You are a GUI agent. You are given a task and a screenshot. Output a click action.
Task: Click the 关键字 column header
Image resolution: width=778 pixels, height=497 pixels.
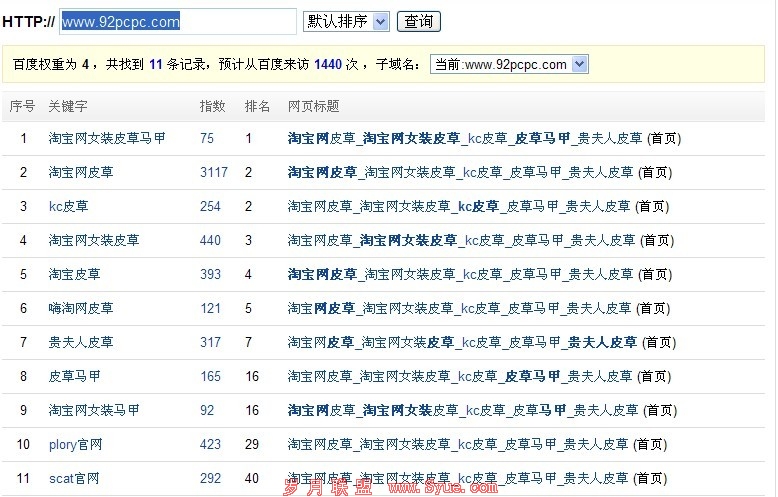(x=68, y=106)
